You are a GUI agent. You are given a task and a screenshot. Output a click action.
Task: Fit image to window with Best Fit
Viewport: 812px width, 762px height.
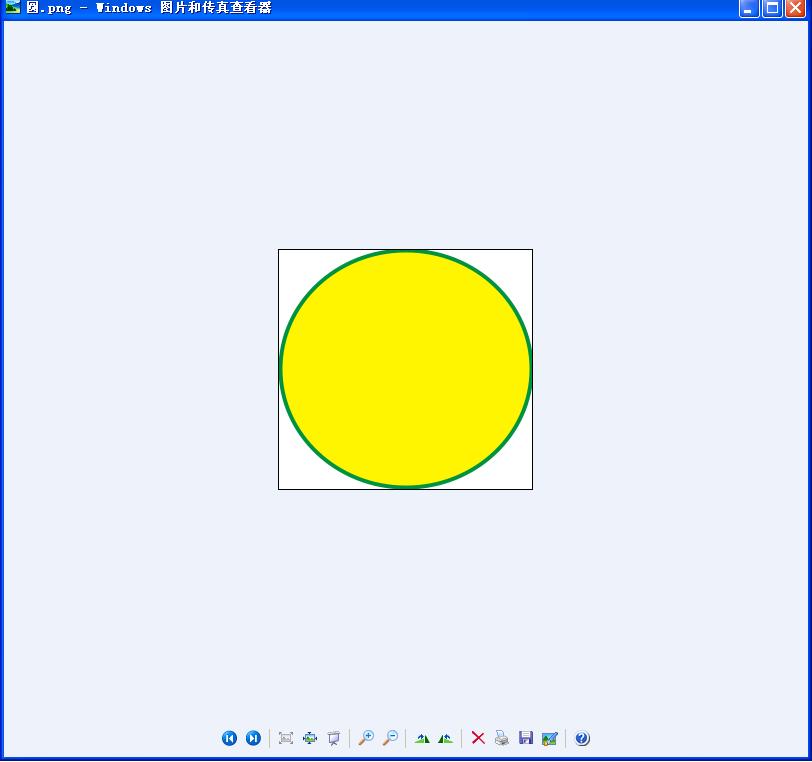tap(286, 738)
